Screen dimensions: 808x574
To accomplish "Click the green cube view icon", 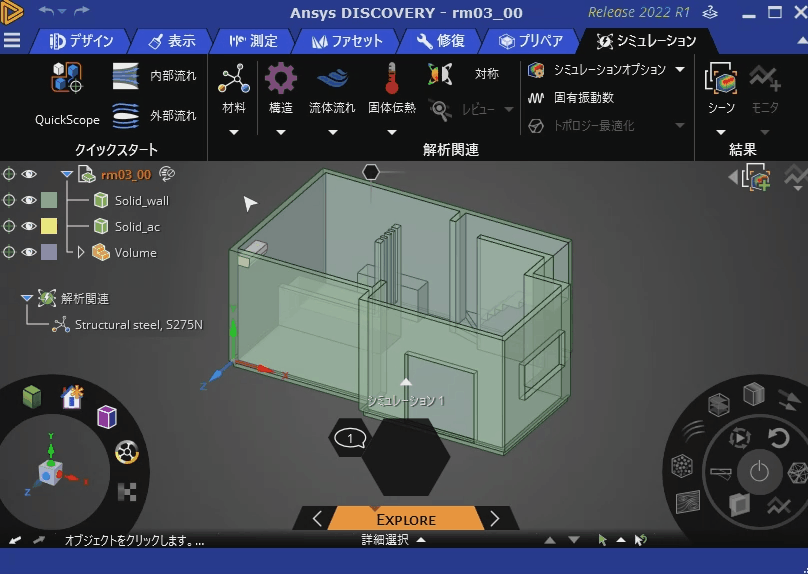I will [32, 397].
